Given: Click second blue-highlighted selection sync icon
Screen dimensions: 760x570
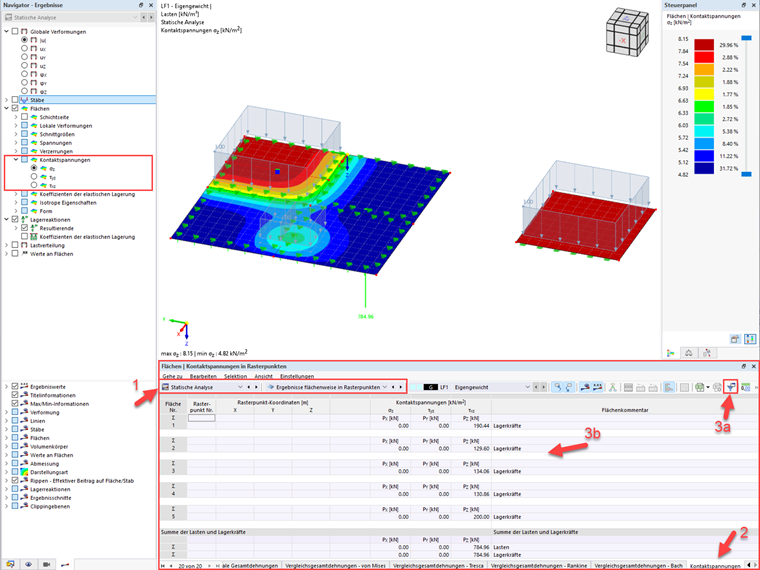Looking at the screenshot, I should (570, 387).
